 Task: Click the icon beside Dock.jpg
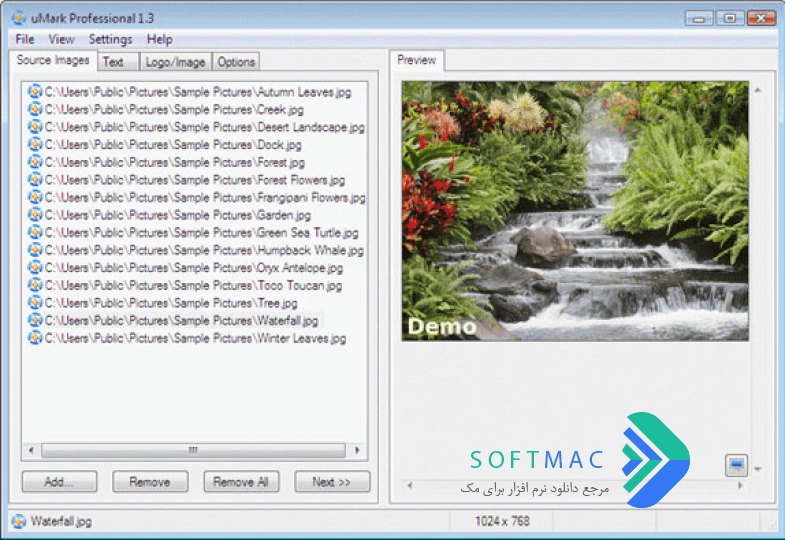[x=35, y=144]
